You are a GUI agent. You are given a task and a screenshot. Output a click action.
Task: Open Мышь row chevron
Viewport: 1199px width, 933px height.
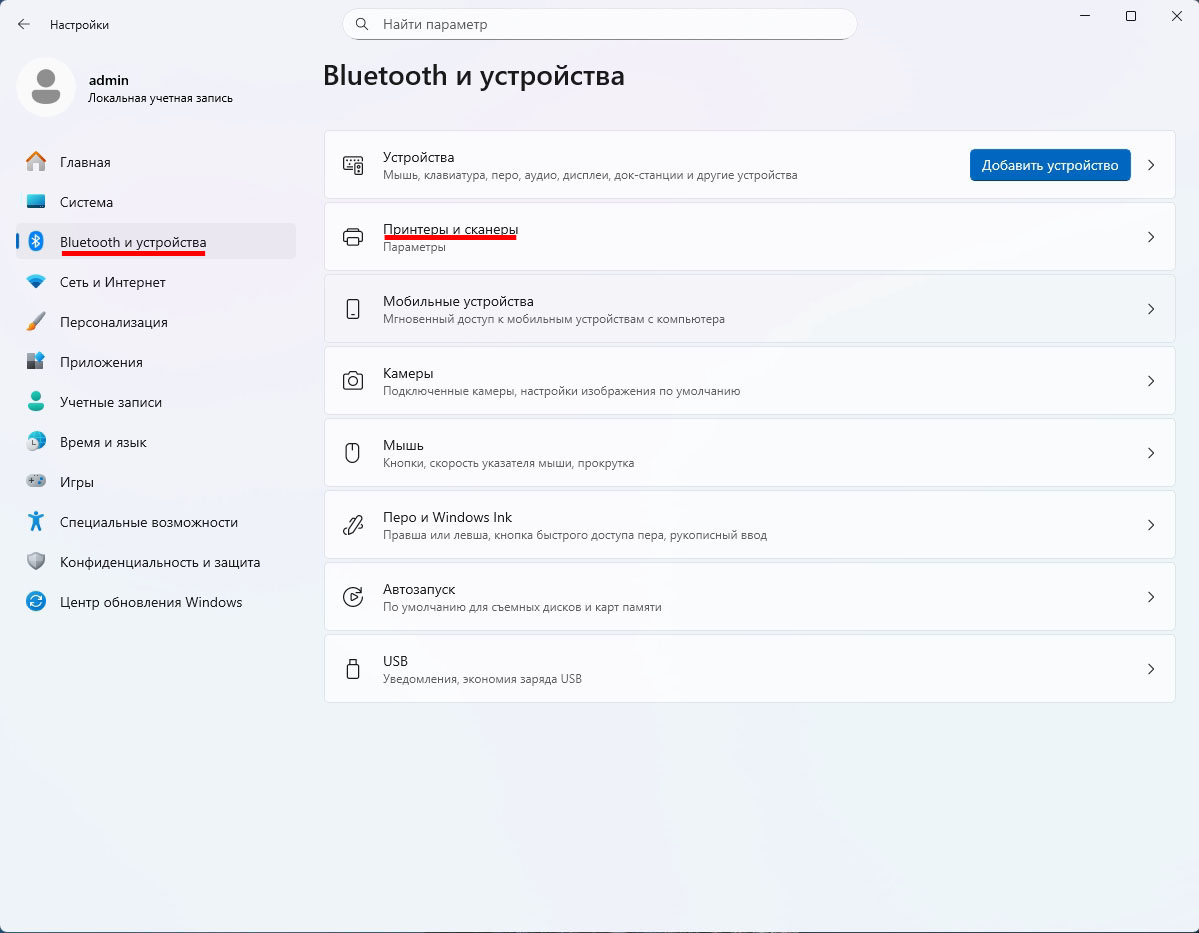point(1151,453)
